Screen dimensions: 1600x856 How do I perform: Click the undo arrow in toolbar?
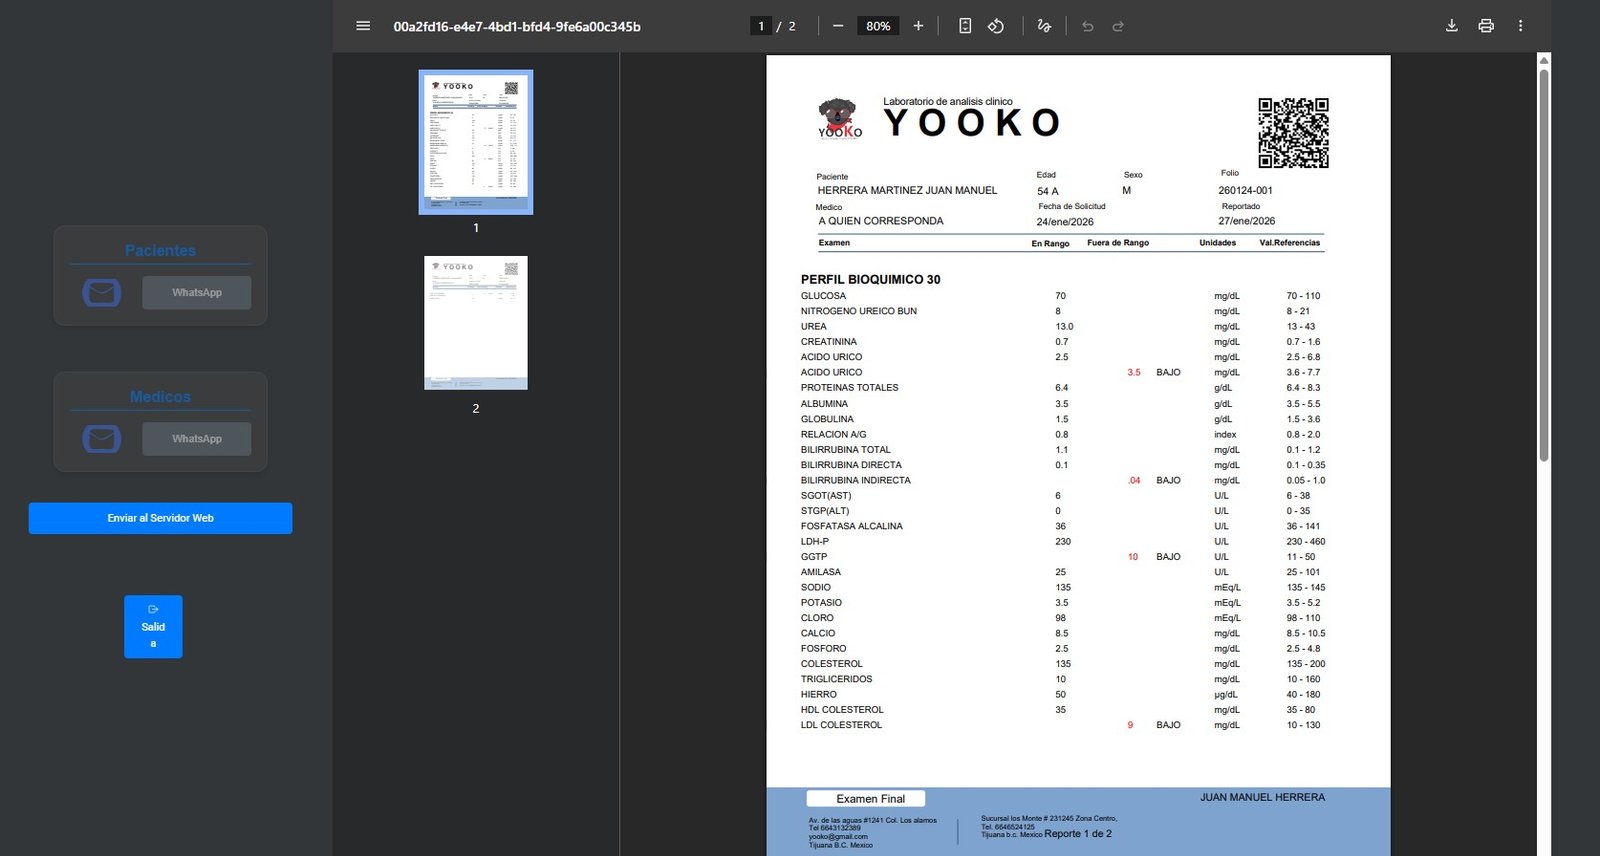1088,26
